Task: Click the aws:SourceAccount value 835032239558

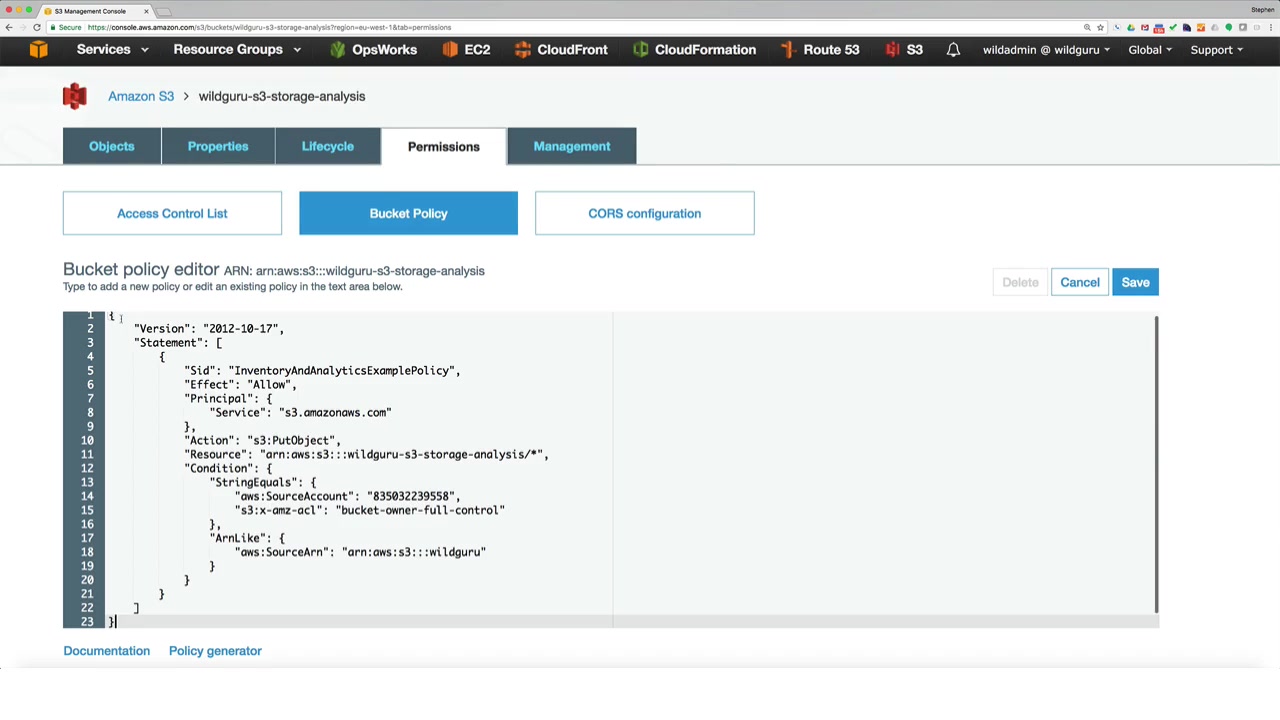Action: (x=411, y=496)
